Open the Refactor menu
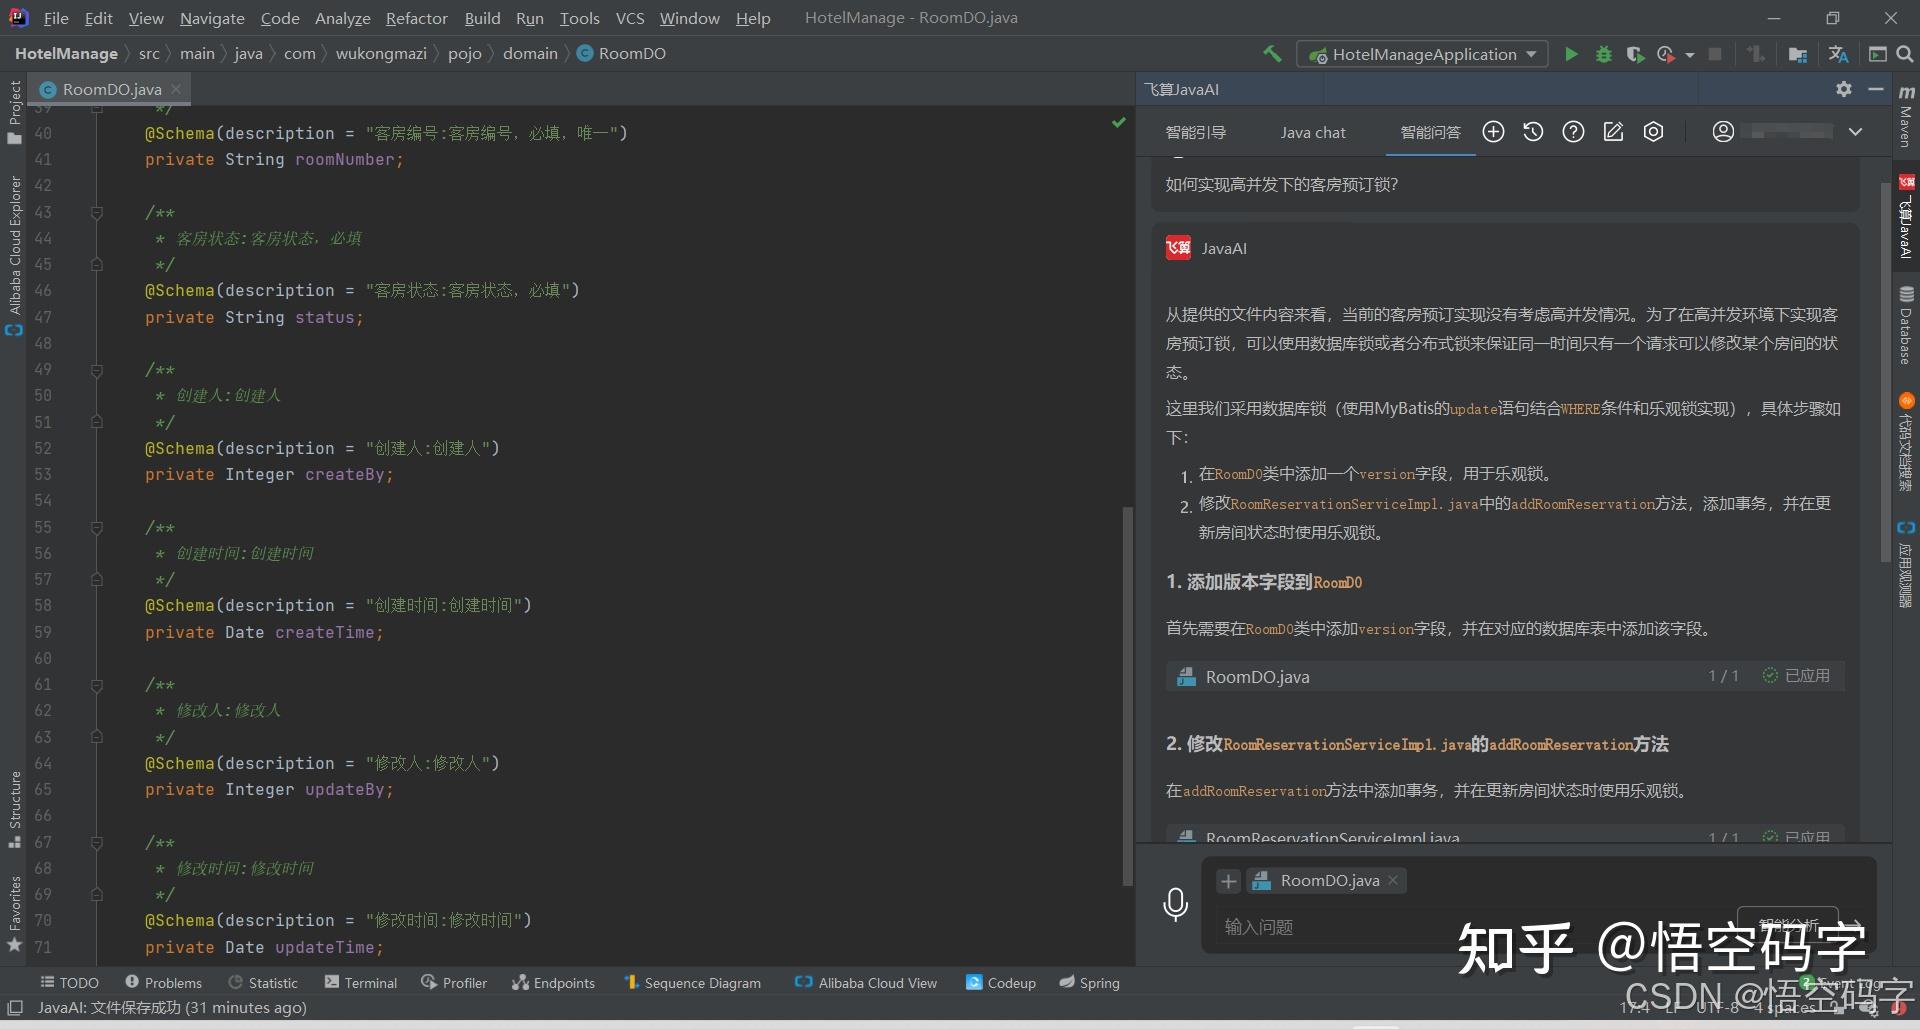Image resolution: width=1920 pixels, height=1029 pixels. pyautogui.click(x=416, y=18)
